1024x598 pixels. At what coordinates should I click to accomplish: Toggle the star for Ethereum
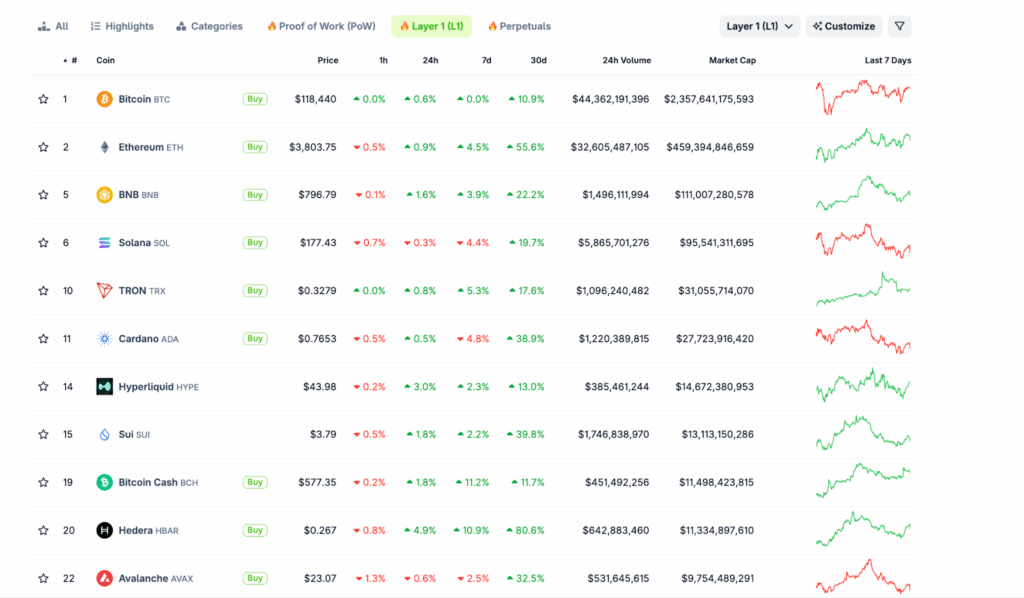click(x=43, y=147)
